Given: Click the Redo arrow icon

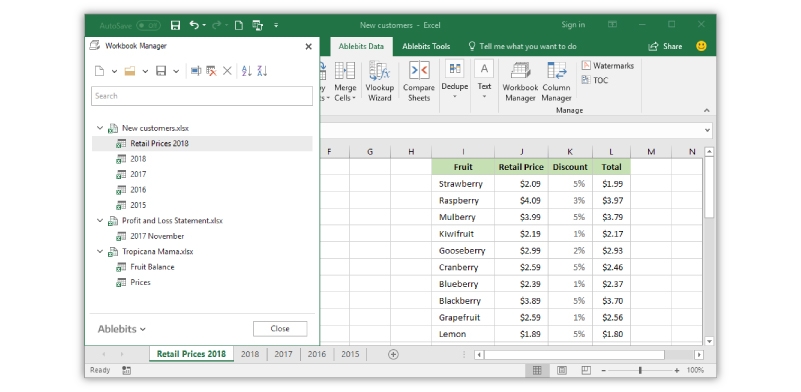Looking at the screenshot, I should coord(217,25).
